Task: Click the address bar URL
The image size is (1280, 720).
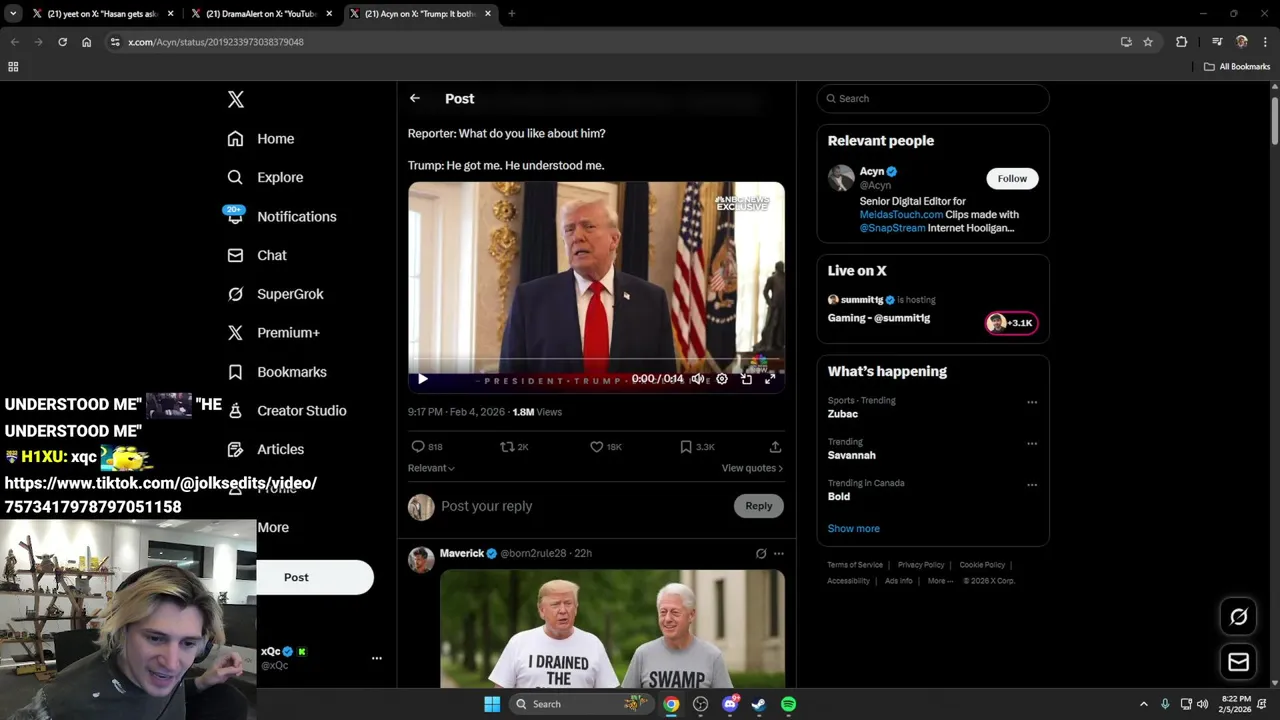Action: coord(216,42)
